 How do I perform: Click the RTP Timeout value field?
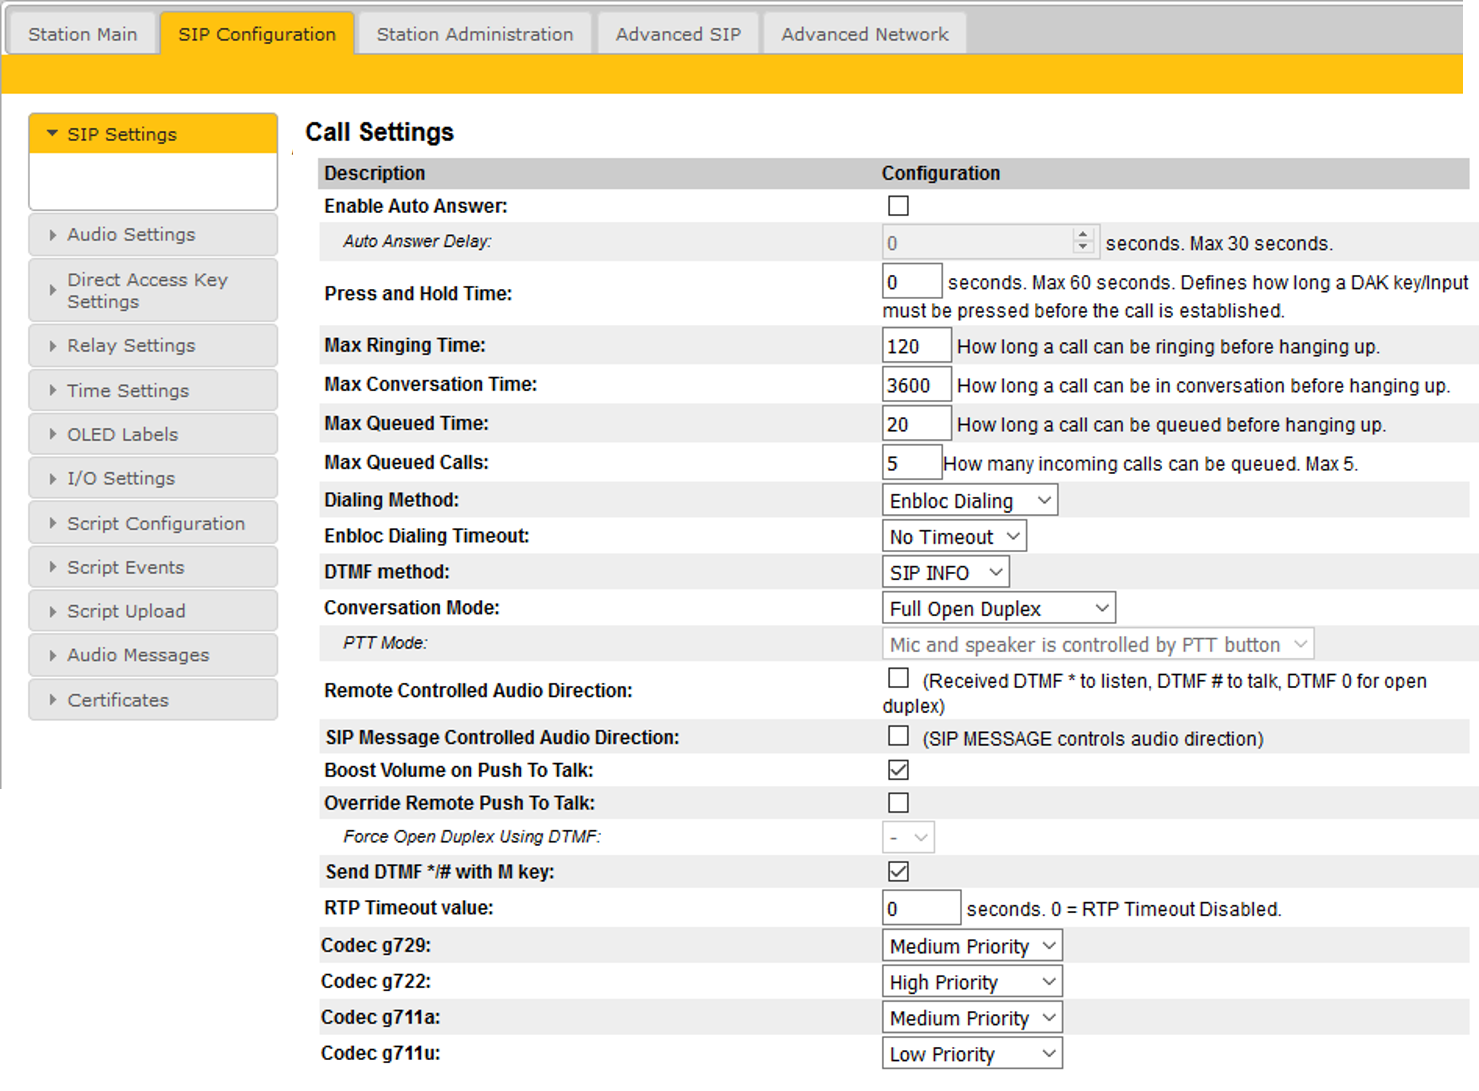(x=920, y=908)
